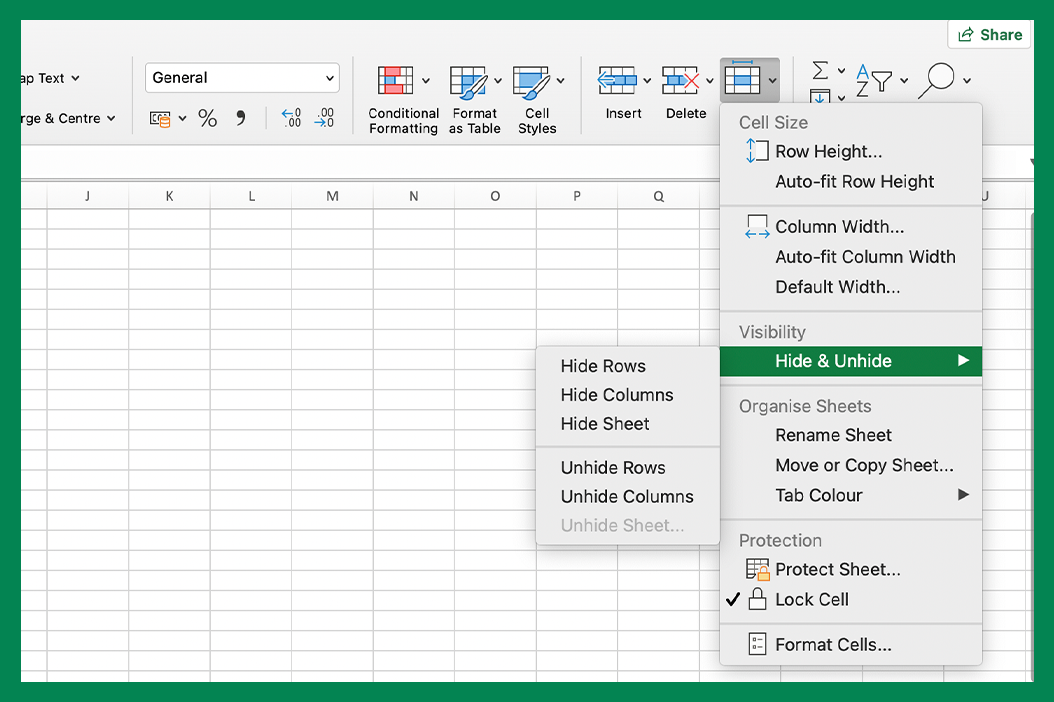Choose Row Height from Cell Size section

click(828, 152)
